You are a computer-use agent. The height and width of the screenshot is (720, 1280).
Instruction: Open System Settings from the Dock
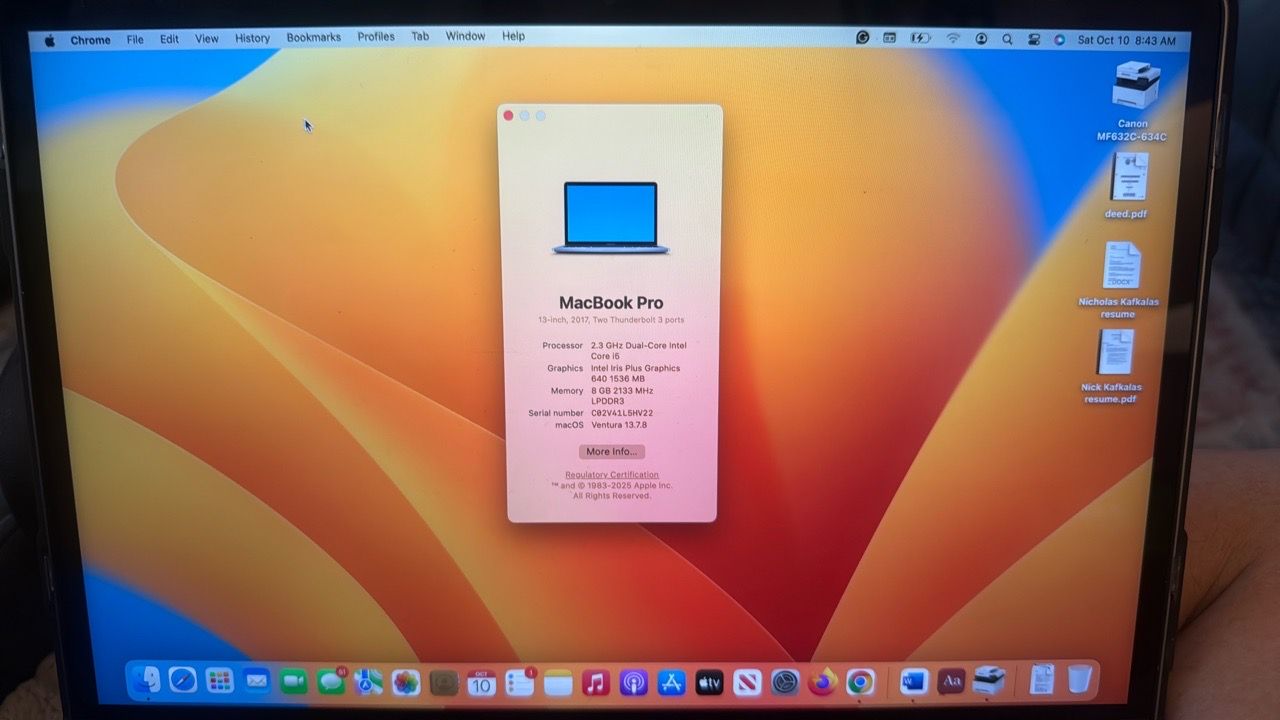point(785,682)
